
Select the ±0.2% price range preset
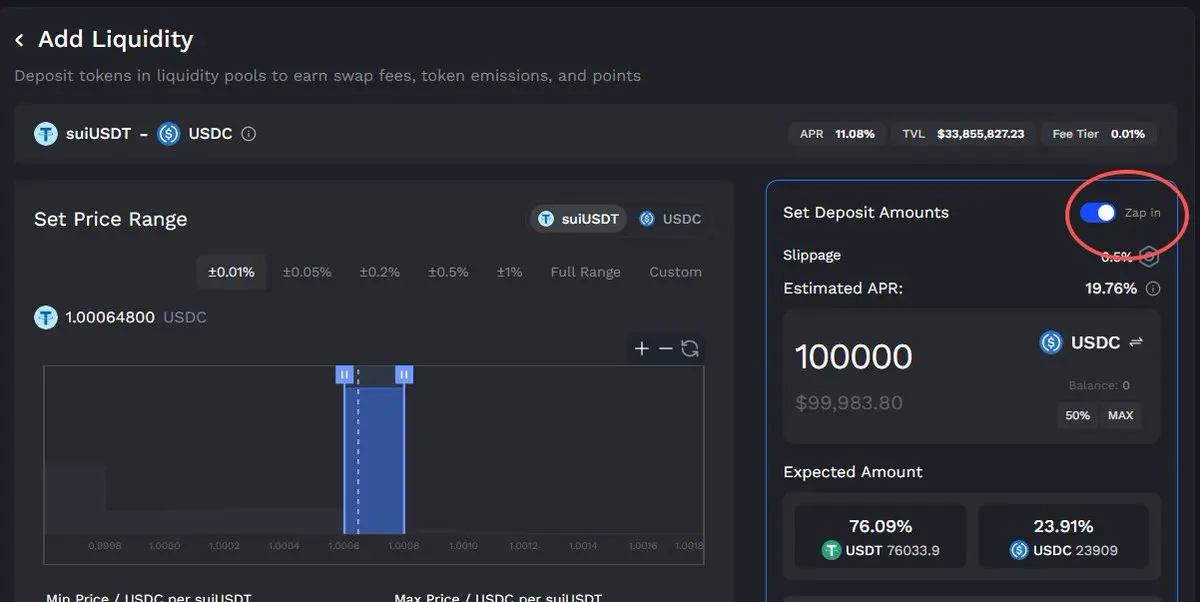(x=380, y=272)
